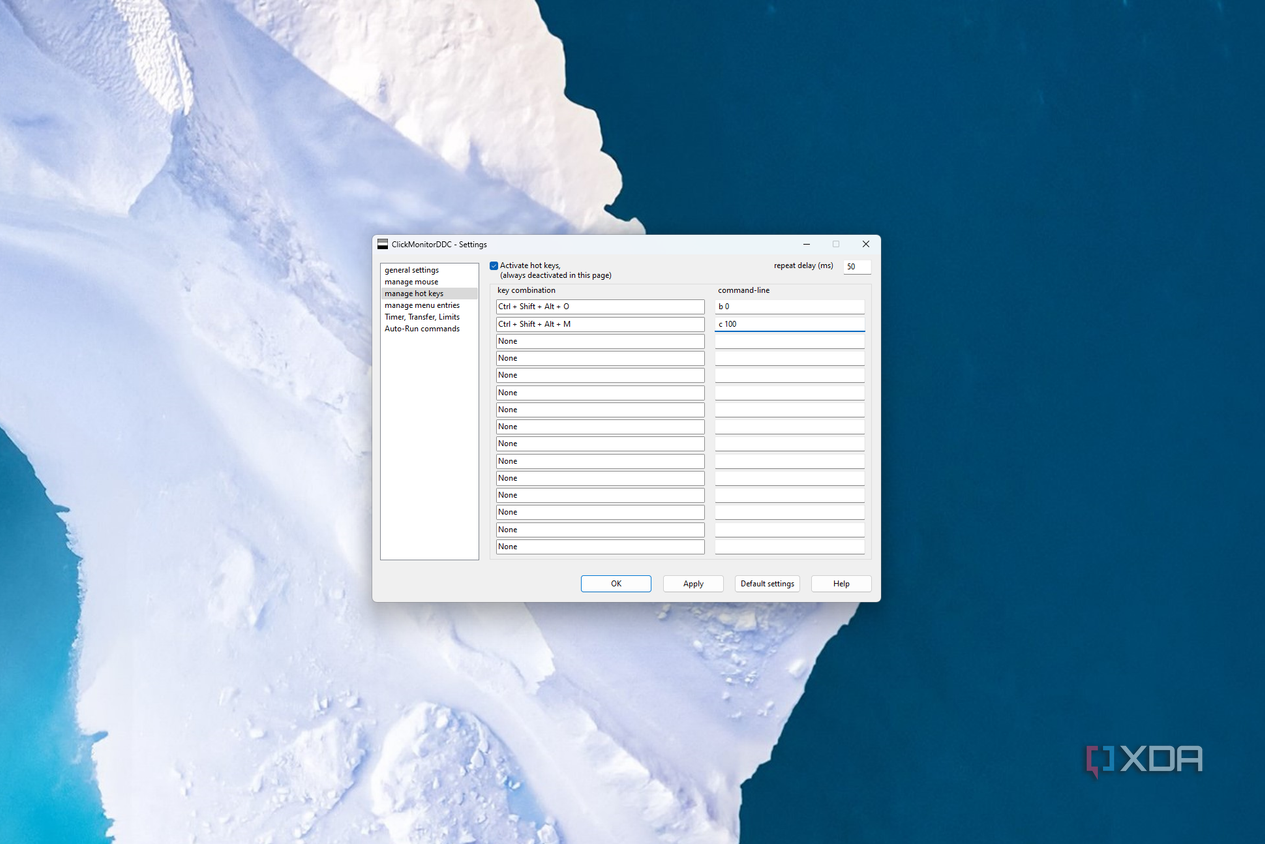Click the ClickMonitorDDC title bar app icon
The width and height of the screenshot is (1265, 844).
pos(382,244)
